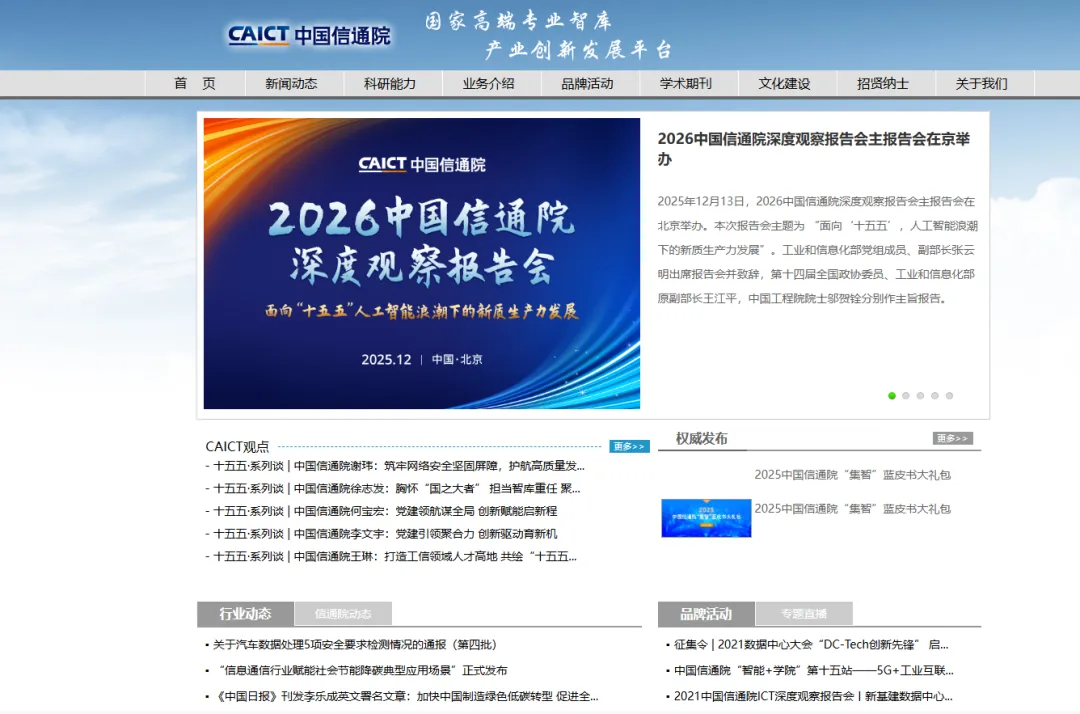Open article by 徐志发 胸怀国之大者
Image resolution: width=1080 pixels, height=714 pixels.
(x=397, y=488)
